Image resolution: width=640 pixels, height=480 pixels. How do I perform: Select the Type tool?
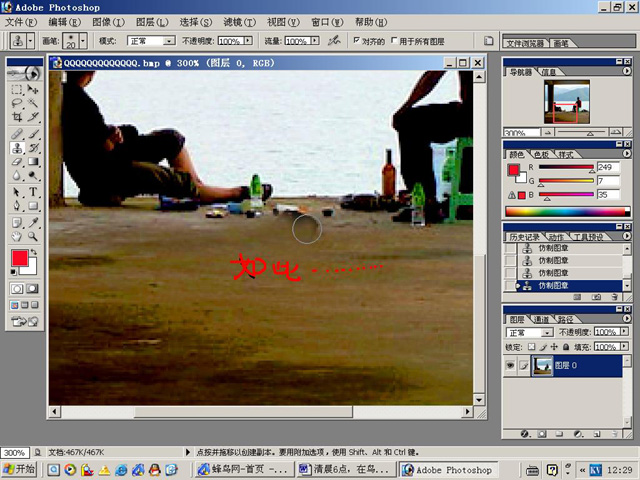tap(33, 192)
